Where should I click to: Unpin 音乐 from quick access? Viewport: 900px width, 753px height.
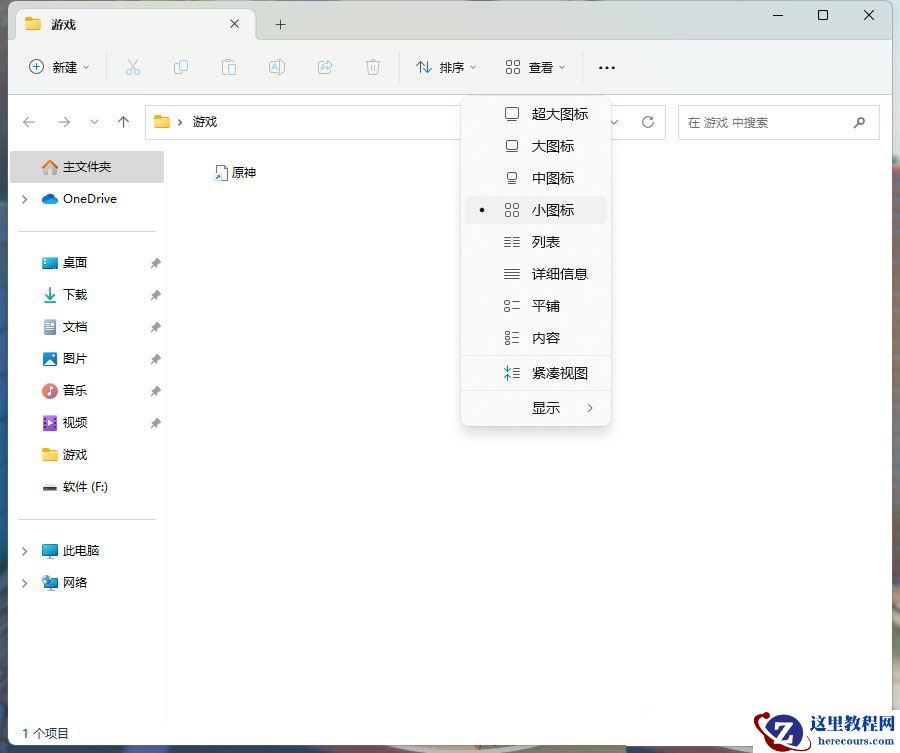tap(156, 391)
